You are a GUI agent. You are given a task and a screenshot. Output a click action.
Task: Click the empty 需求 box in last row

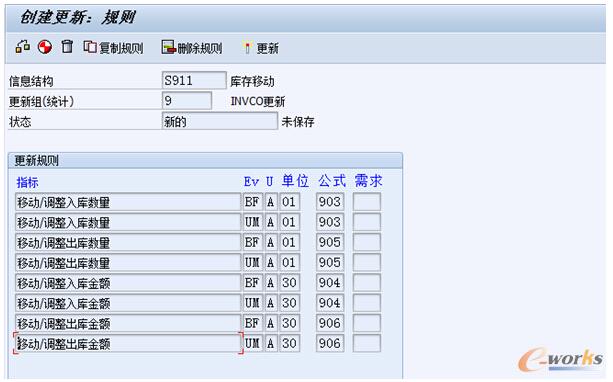coord(367,344)
